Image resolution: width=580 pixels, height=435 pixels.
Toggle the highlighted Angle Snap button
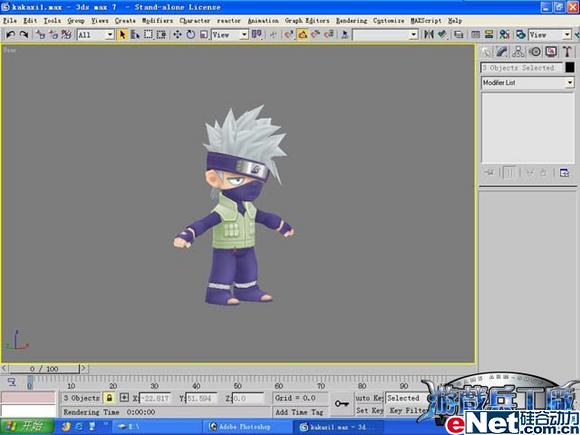302,35
